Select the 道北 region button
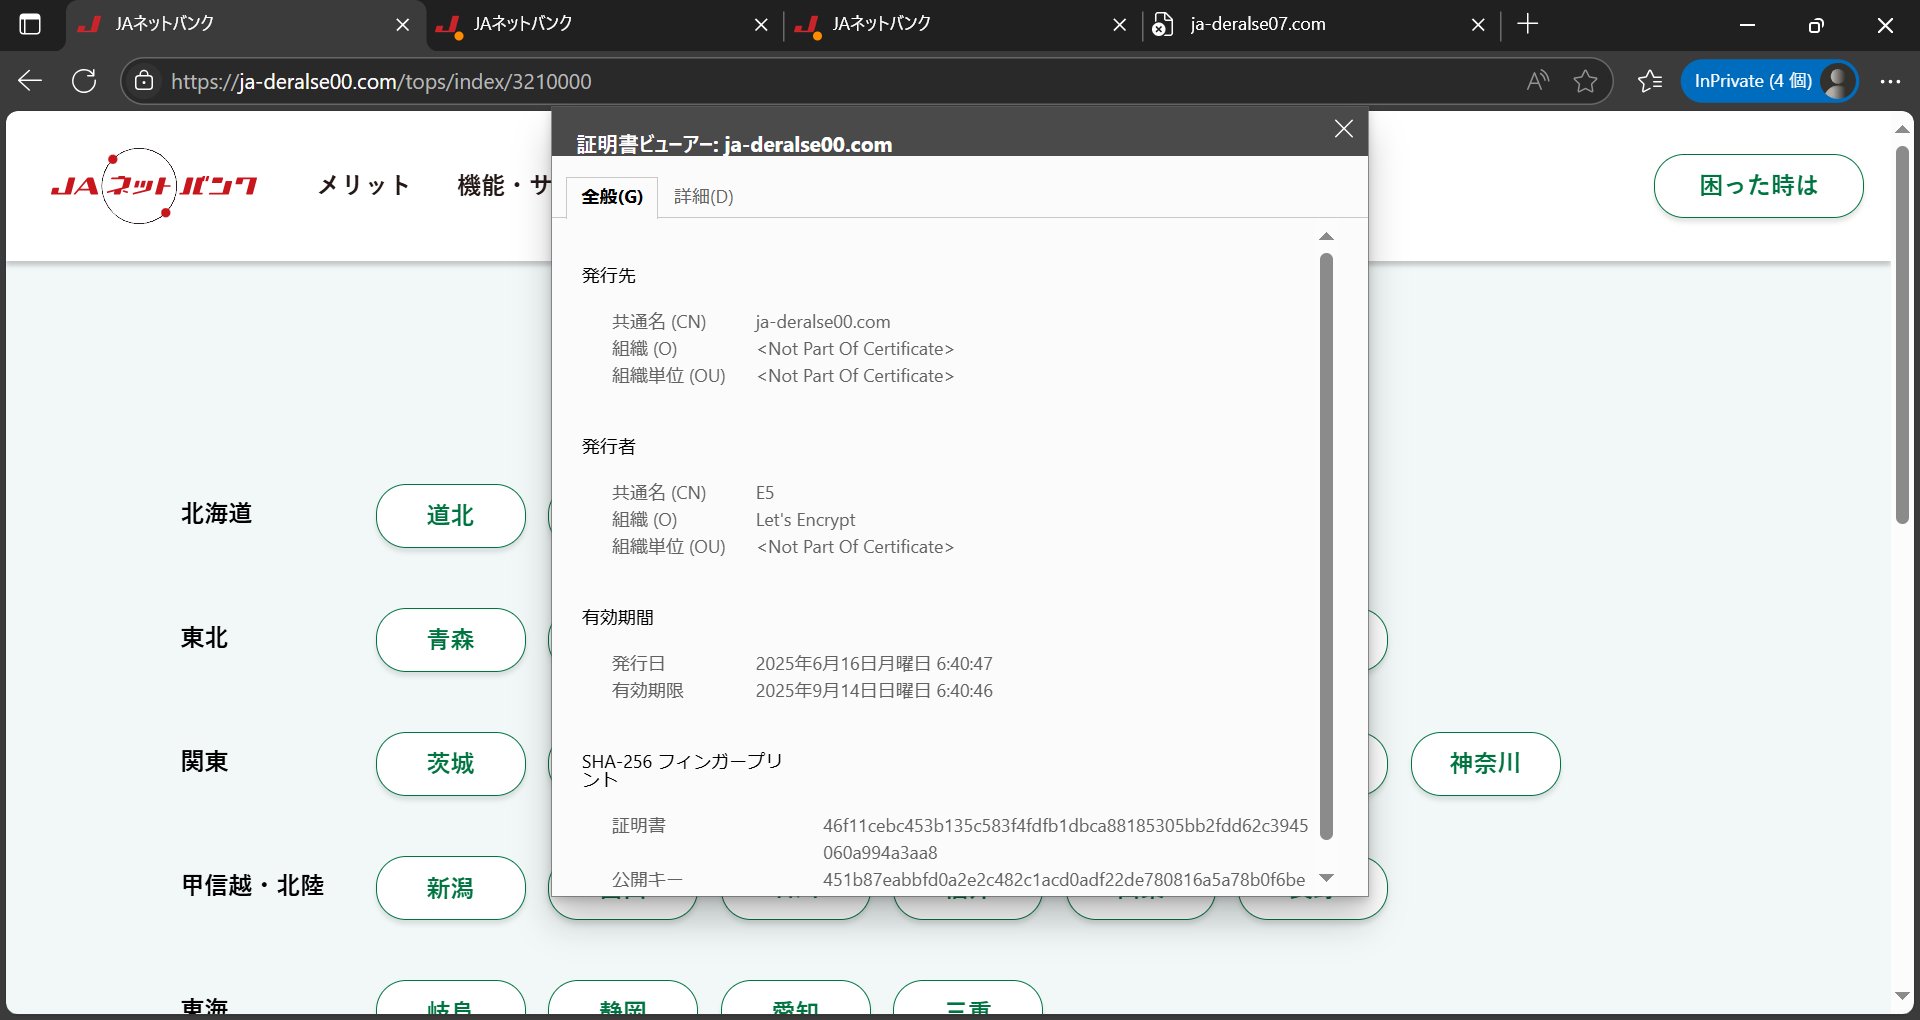The height and width of the screenshot is (1020, 1920). [451, 516]
